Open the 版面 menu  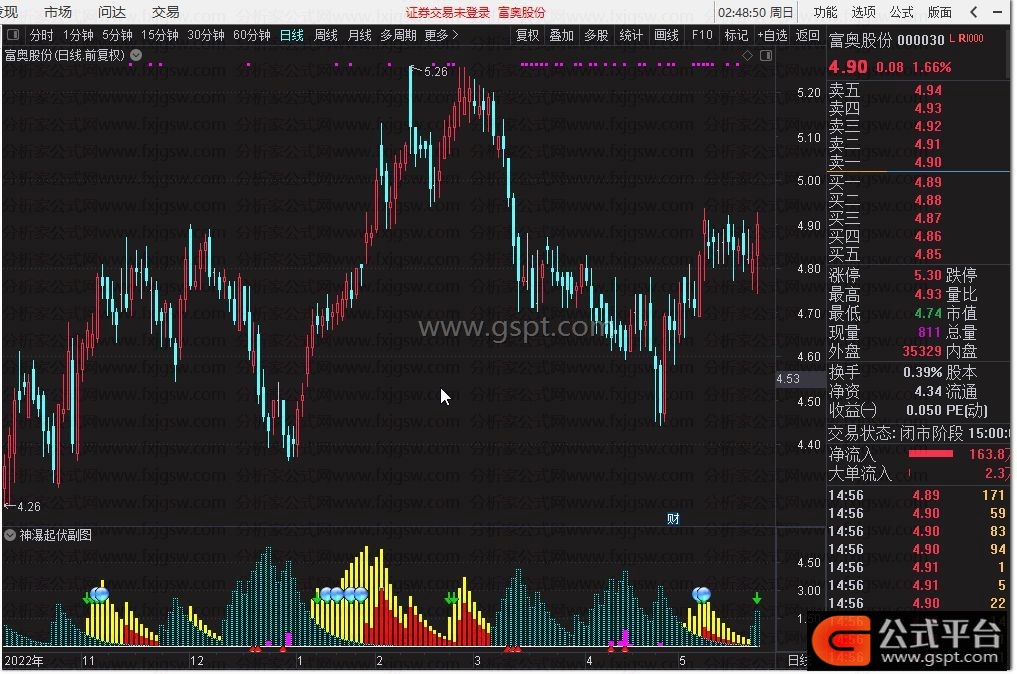point(940,12)
